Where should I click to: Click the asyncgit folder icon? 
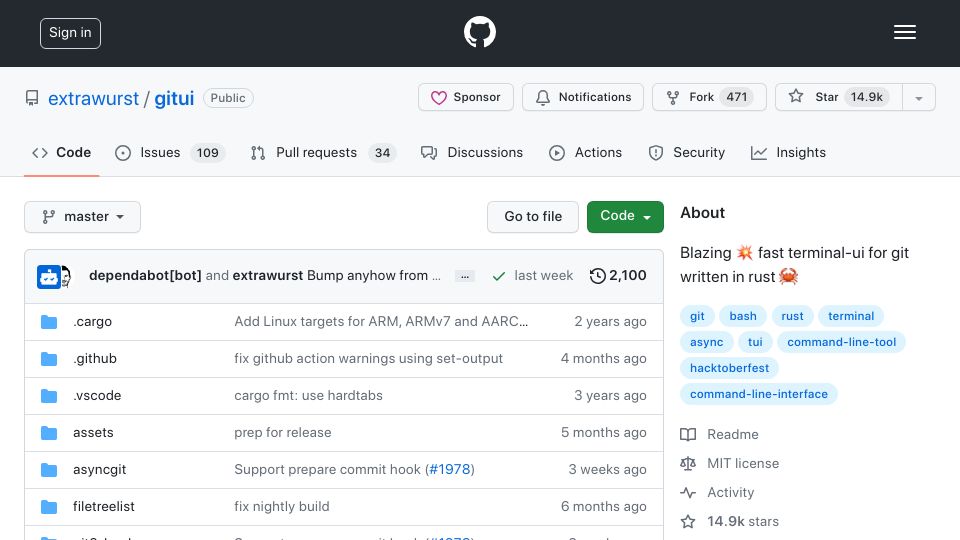coord(49,470)
